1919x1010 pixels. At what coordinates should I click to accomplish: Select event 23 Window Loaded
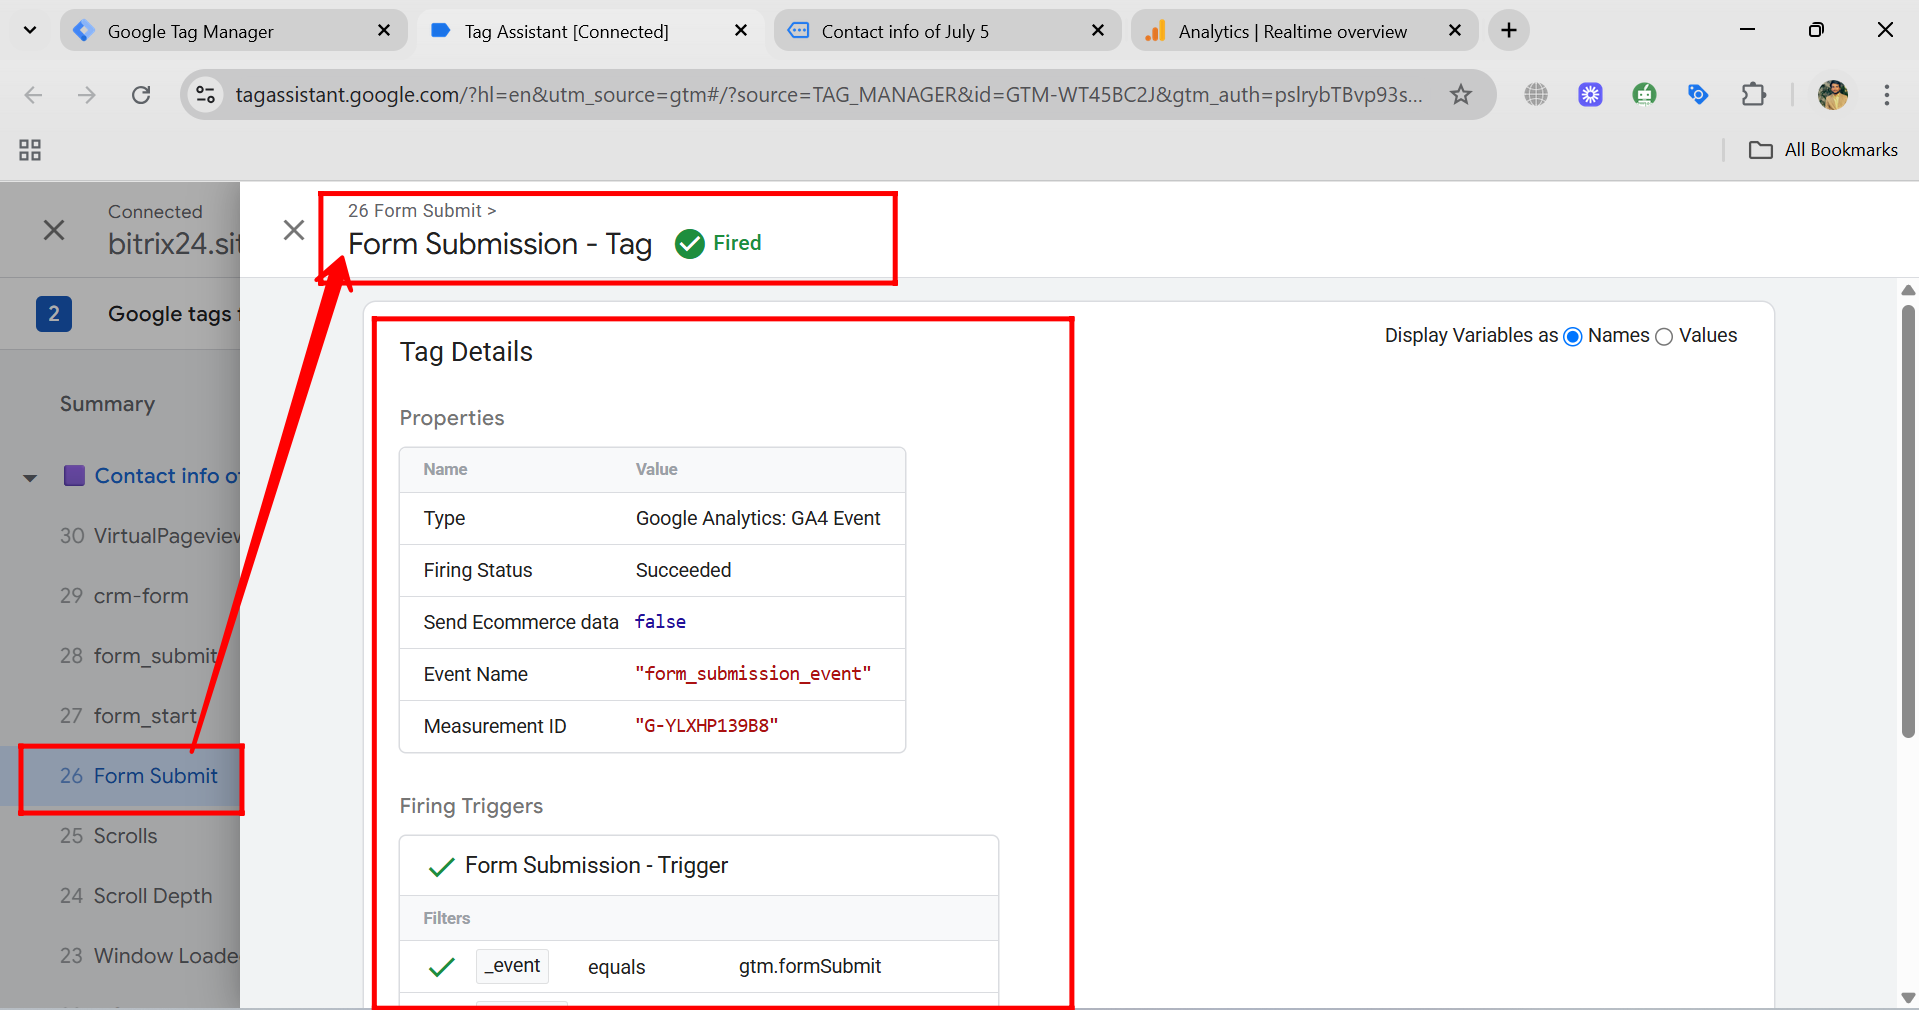149,956
